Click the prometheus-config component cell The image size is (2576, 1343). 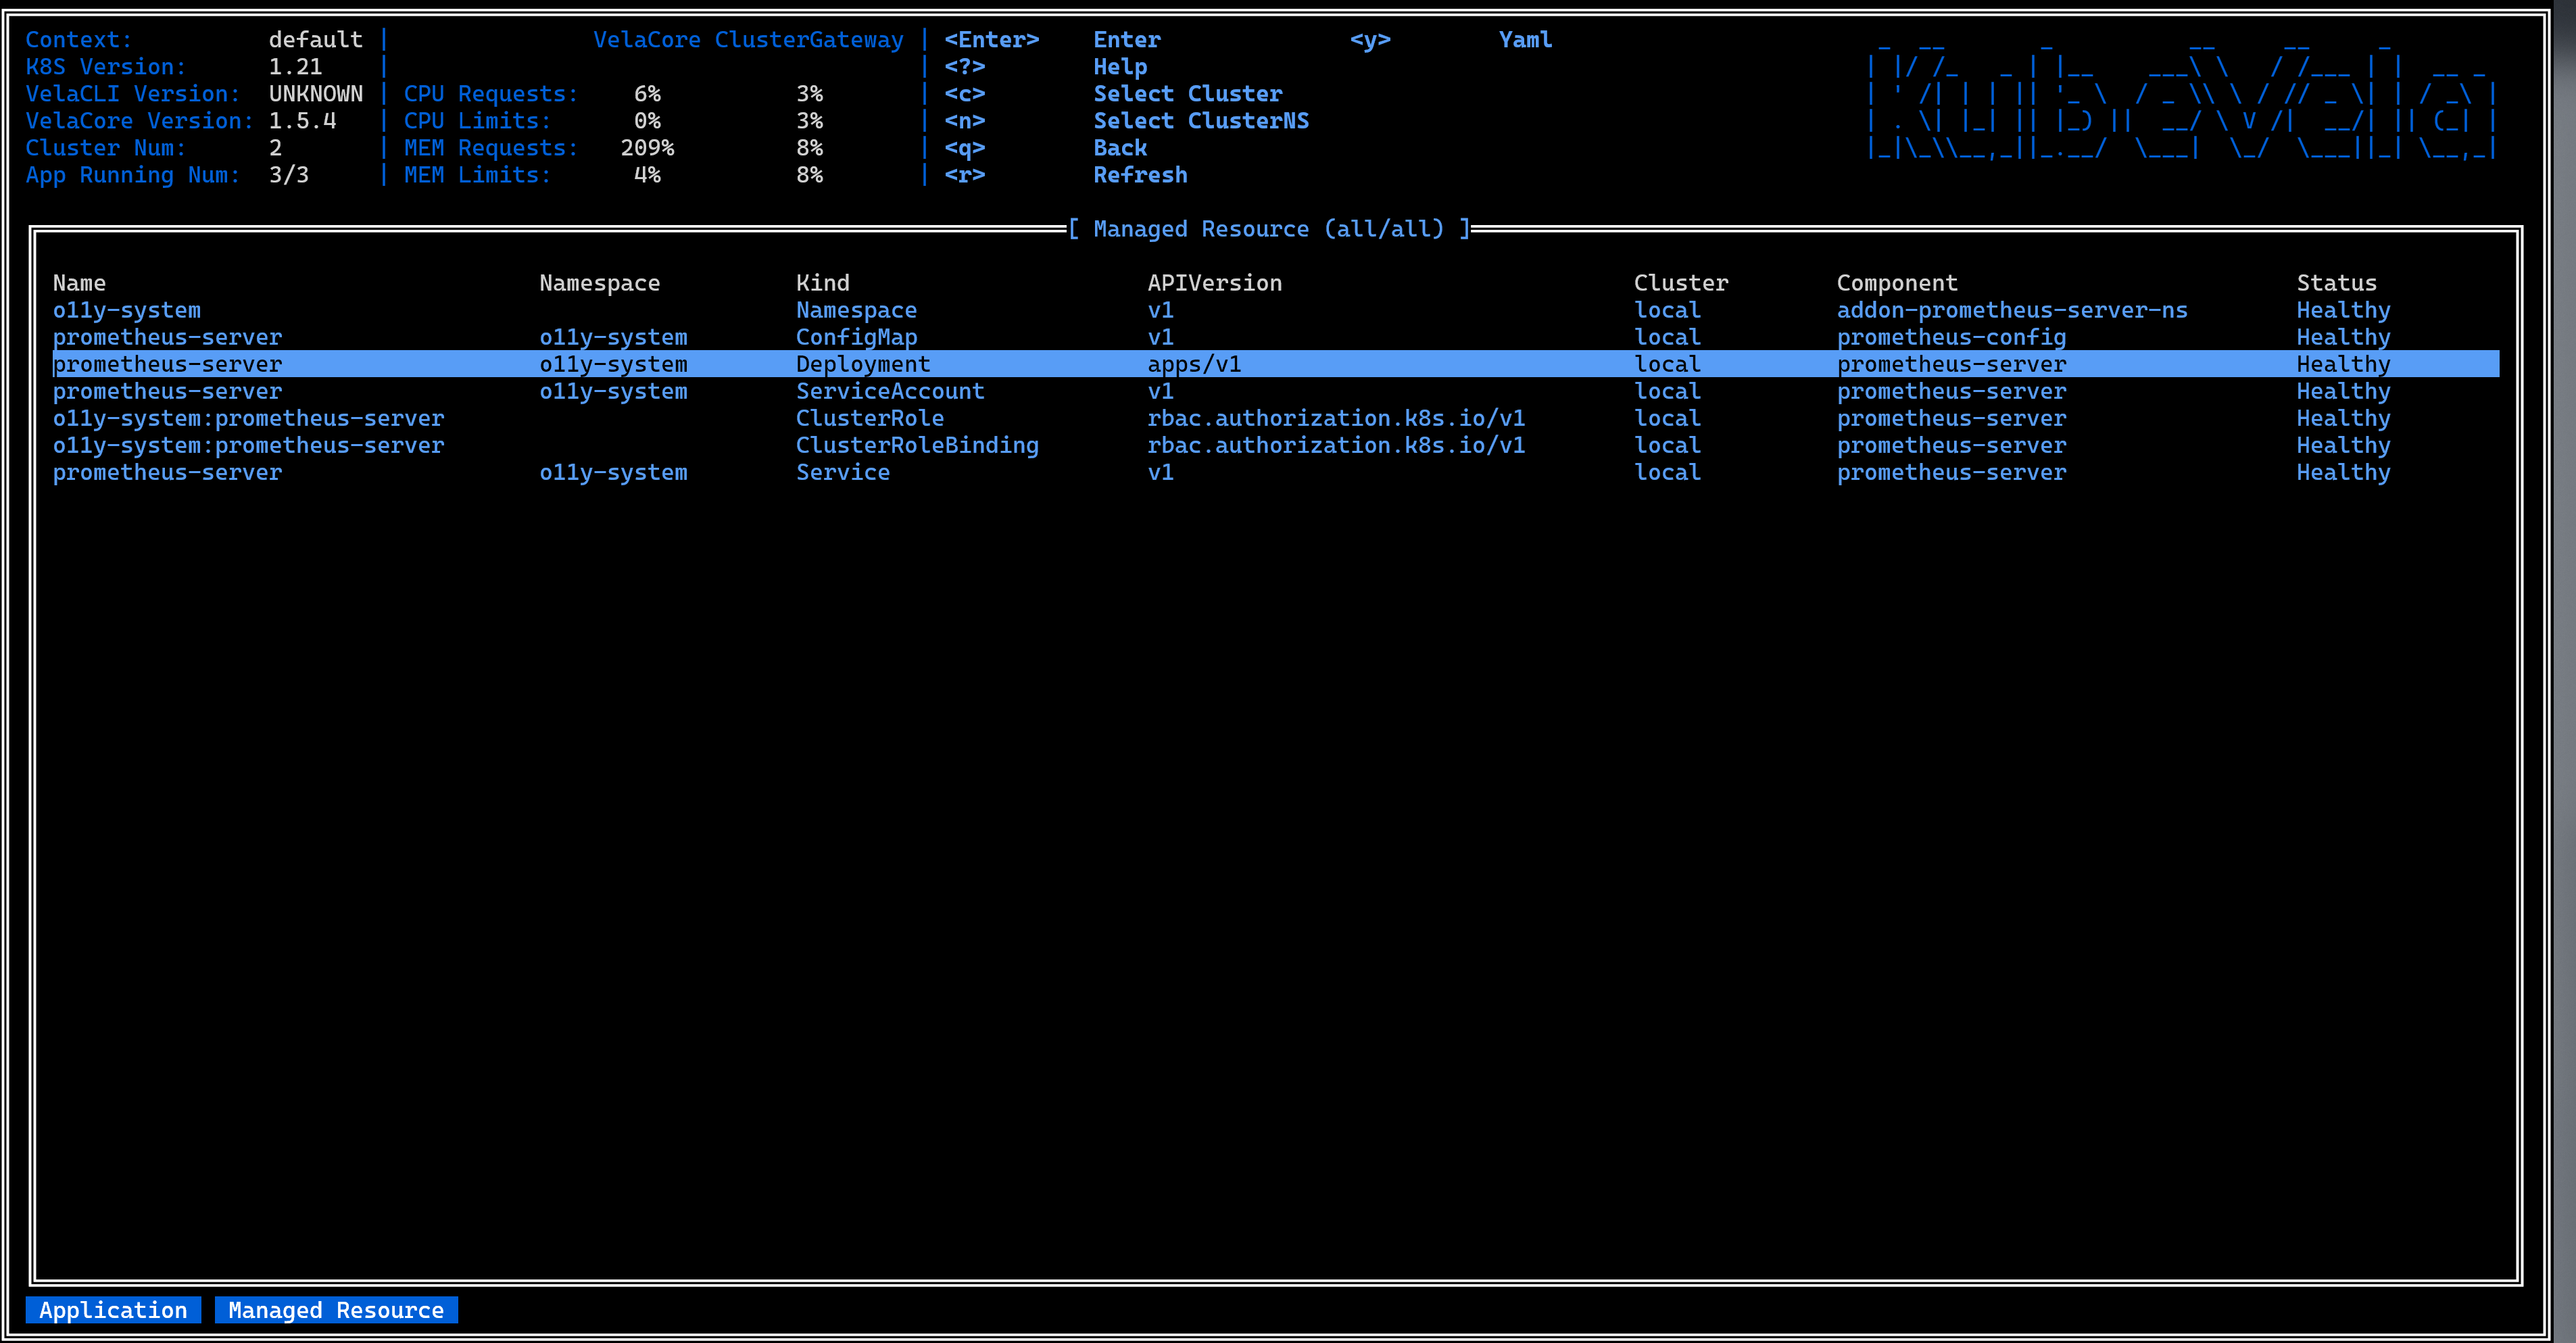pyautogui.click(x=1951, y=337)
